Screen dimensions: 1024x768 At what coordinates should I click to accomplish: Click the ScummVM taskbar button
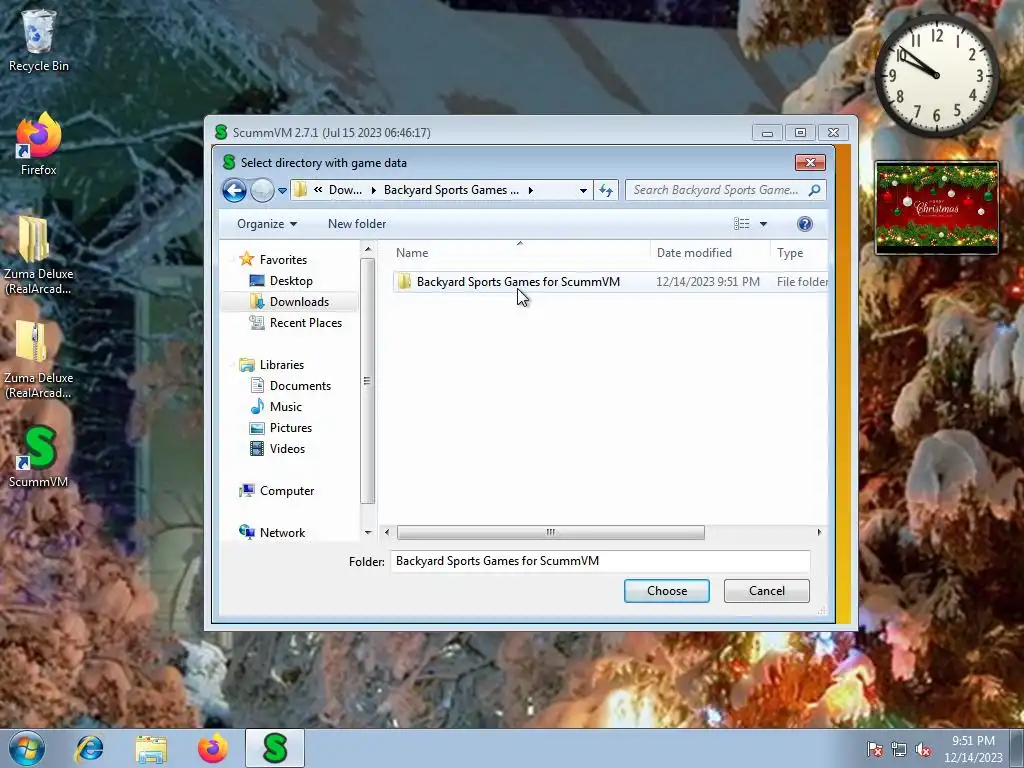(275, 748)
